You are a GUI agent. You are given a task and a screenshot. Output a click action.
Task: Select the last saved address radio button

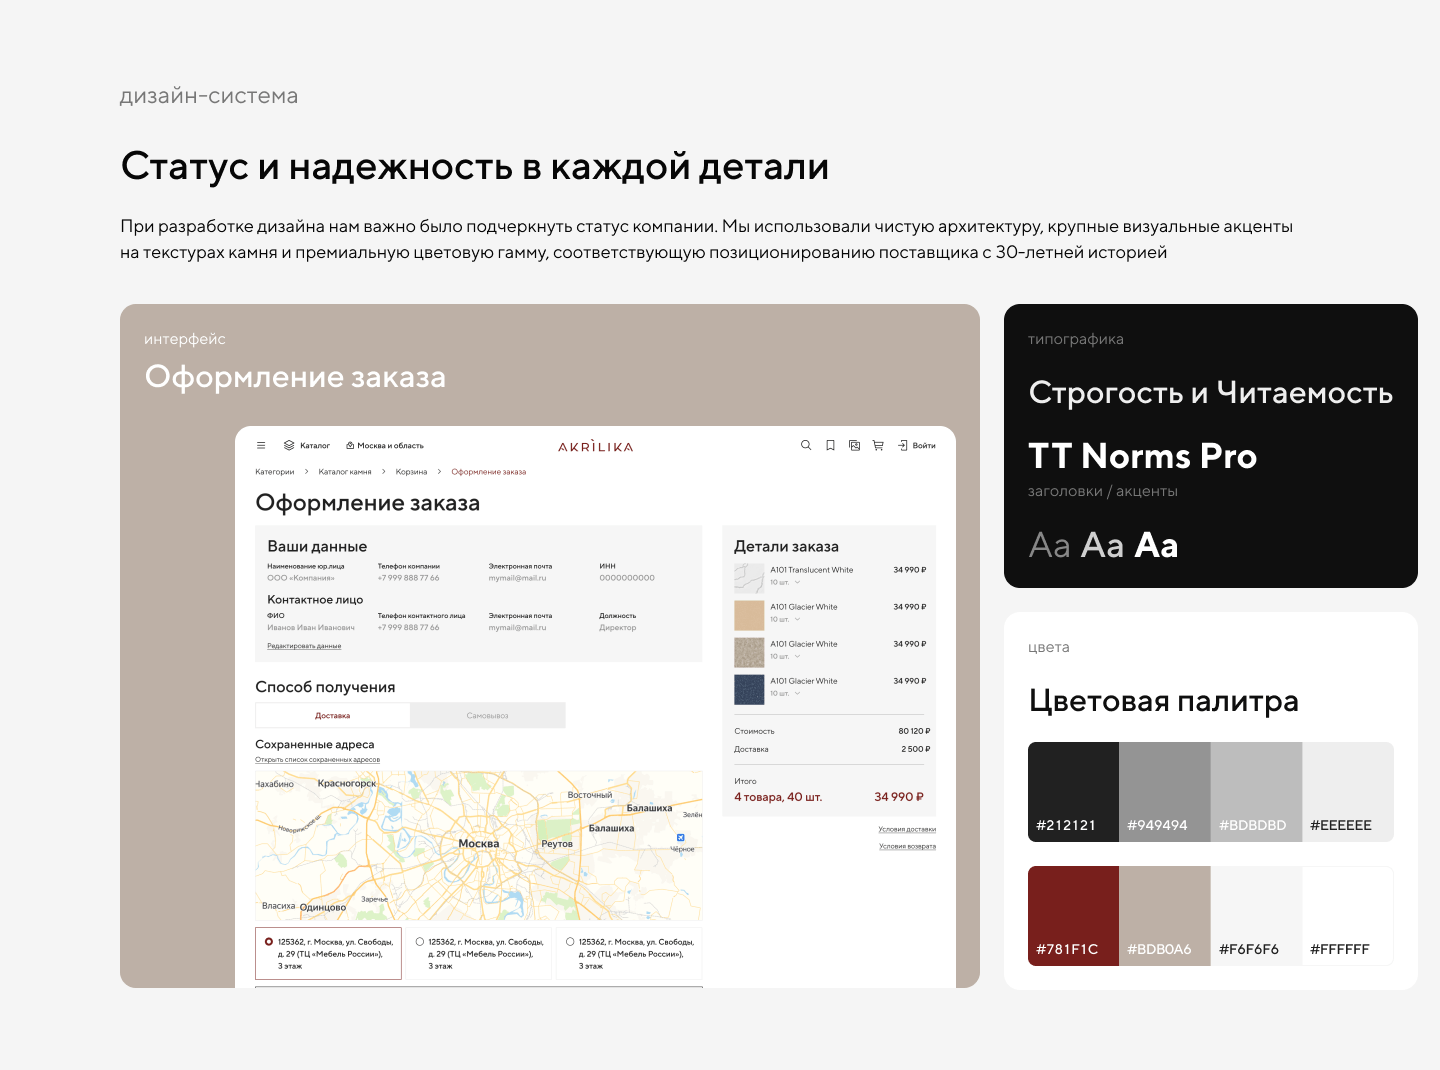(570, 942)
